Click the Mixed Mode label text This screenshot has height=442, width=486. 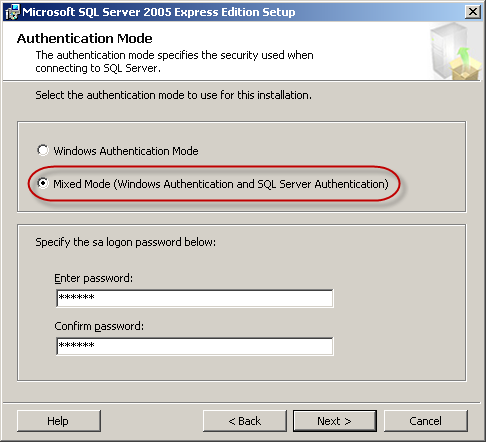pos(221,184)
